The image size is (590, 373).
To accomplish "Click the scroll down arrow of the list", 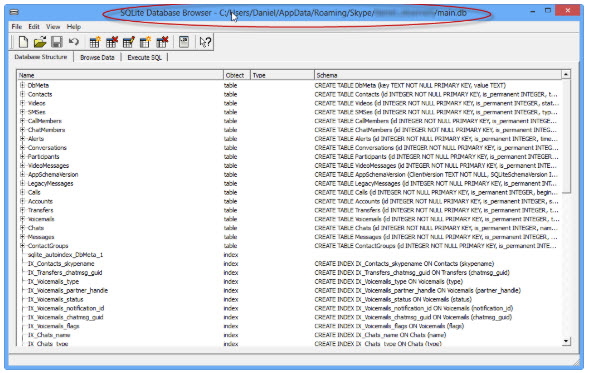I will tap(566, 341).
